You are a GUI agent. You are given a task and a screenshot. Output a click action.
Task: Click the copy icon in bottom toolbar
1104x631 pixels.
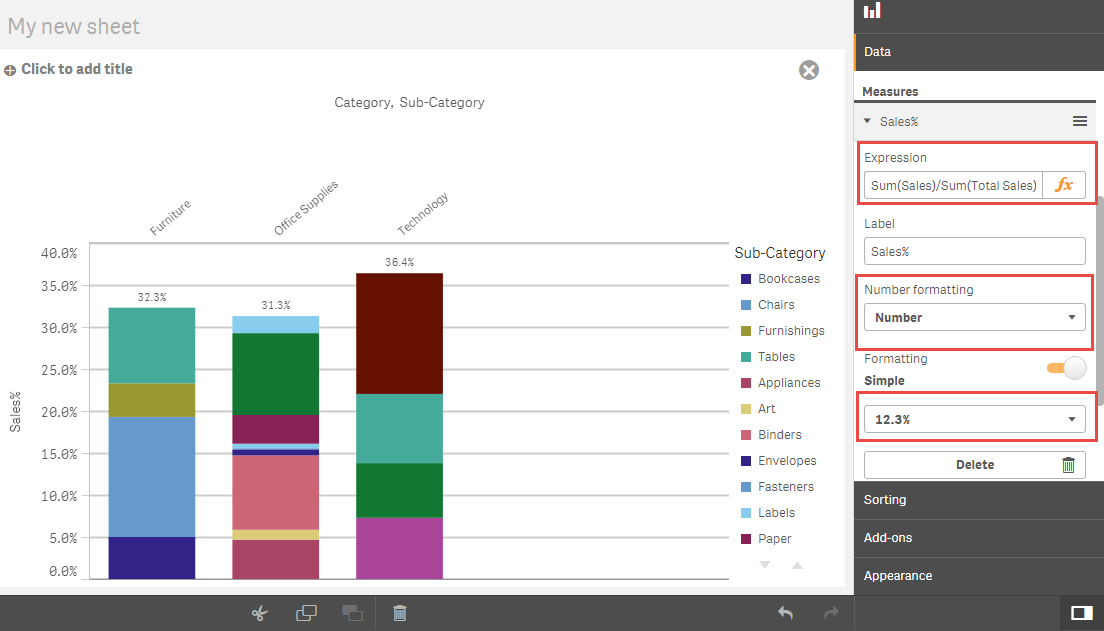306,613
